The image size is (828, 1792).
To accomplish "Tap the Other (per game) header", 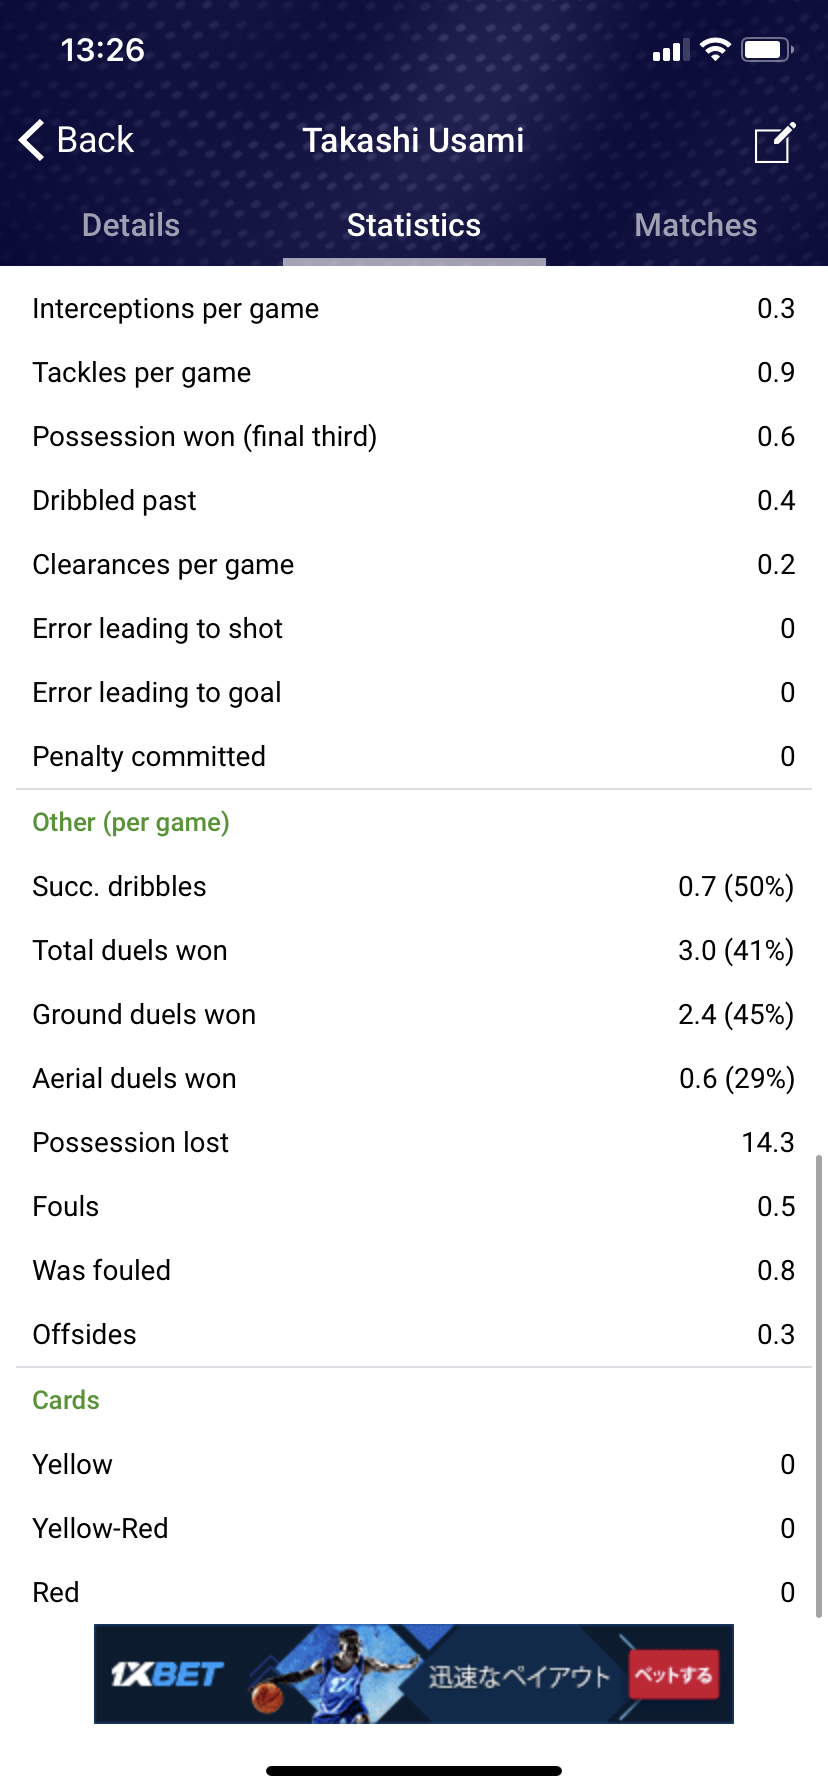I will pos(131,822).
